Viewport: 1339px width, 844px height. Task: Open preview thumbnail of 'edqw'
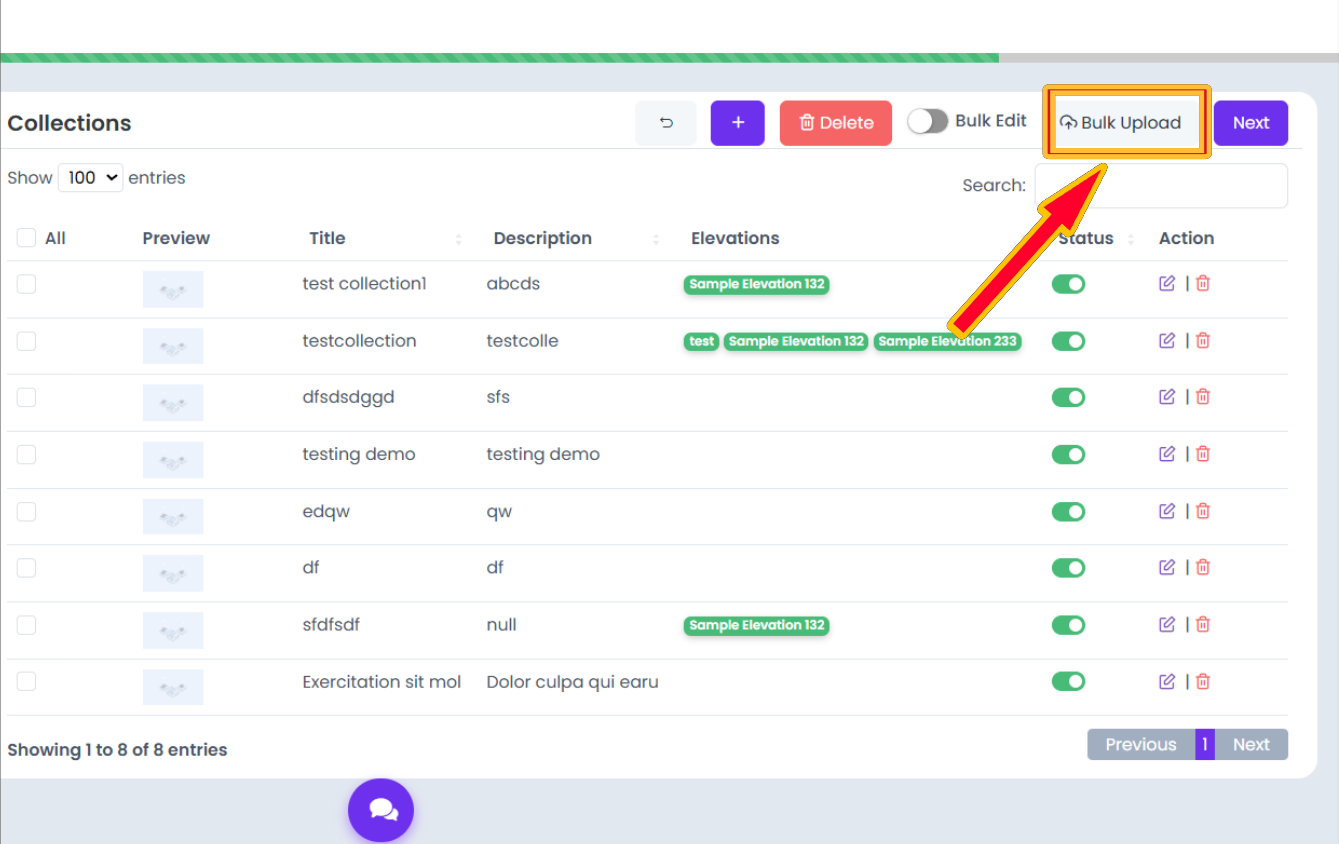173,516
